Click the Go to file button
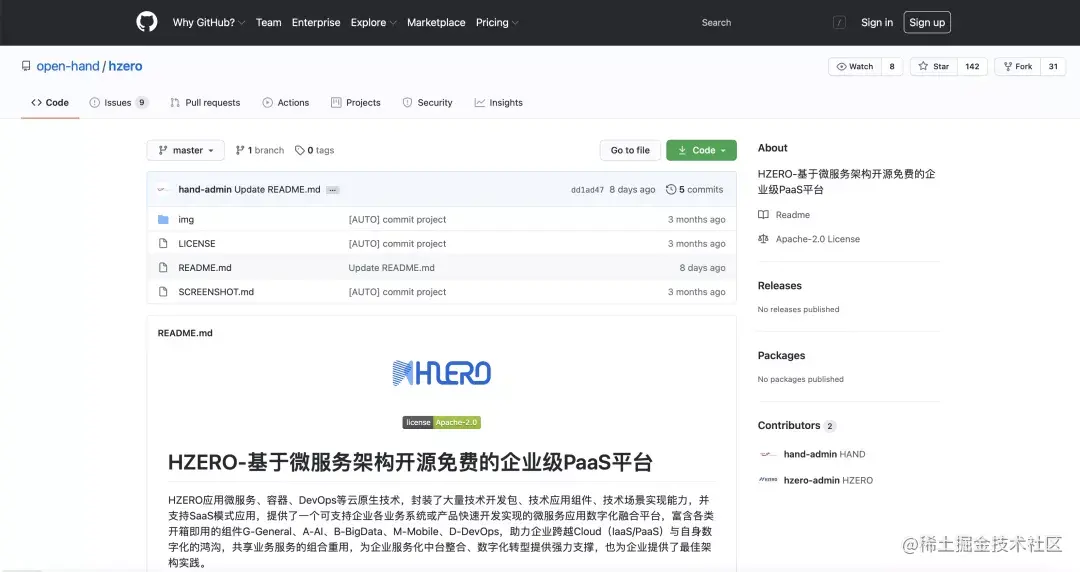 tap(630, 150)
